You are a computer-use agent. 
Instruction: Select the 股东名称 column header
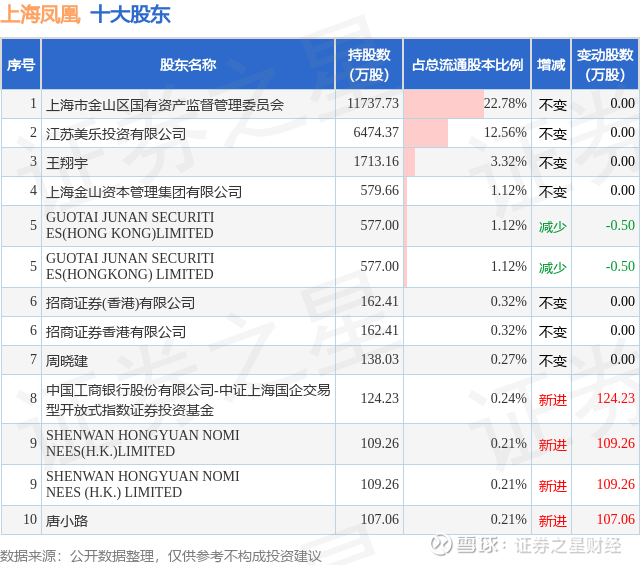pos(188,65)
